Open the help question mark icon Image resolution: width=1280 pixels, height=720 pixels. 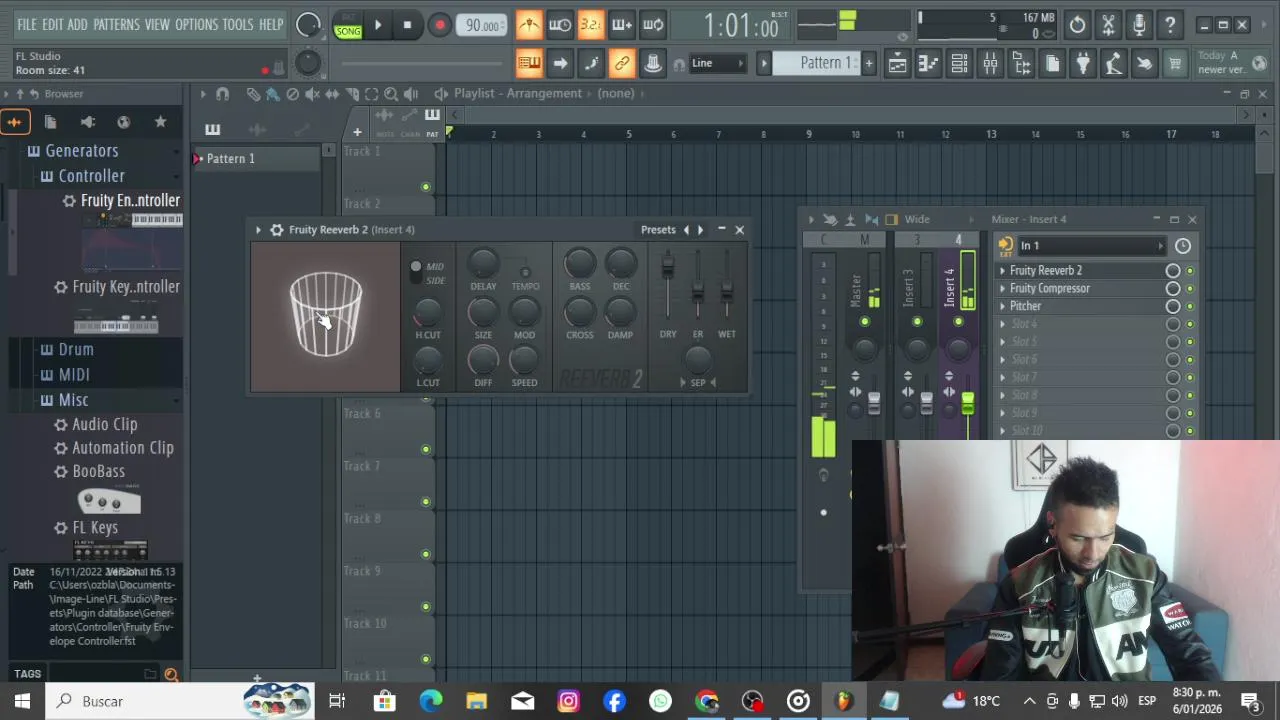[1170, 25]
